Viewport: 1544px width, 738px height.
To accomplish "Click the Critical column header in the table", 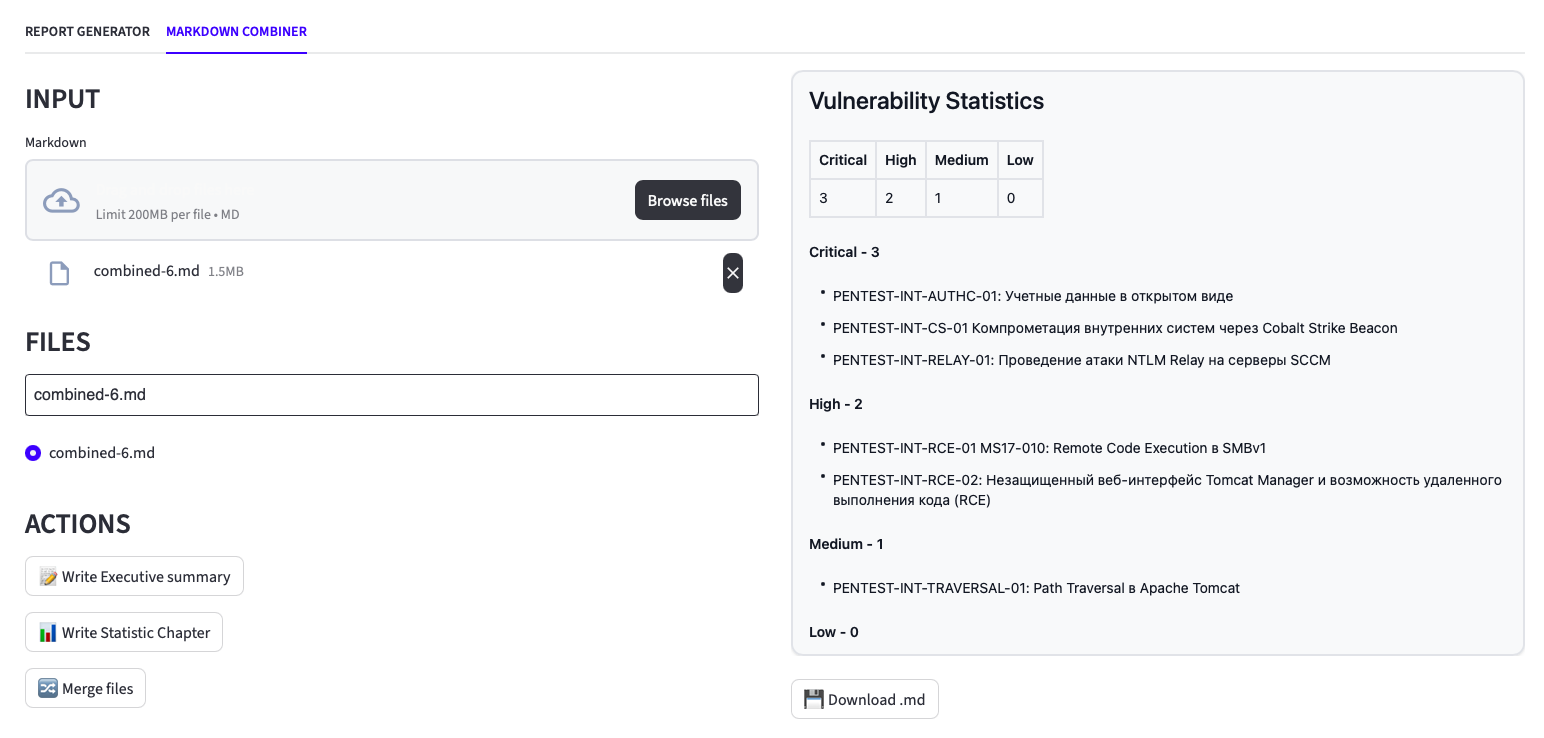I will 843,160.
